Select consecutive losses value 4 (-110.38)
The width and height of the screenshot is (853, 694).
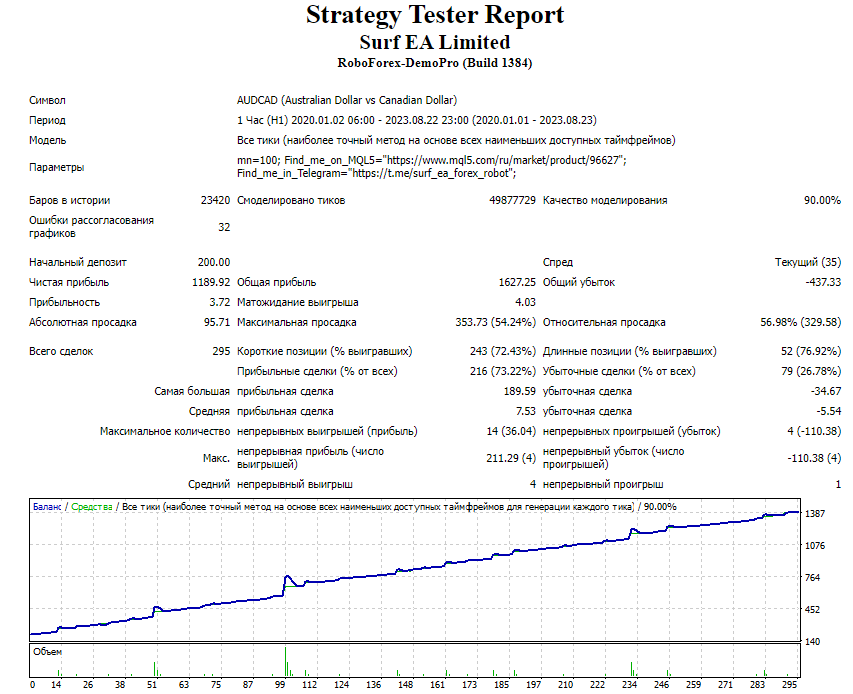pos(814,431)
